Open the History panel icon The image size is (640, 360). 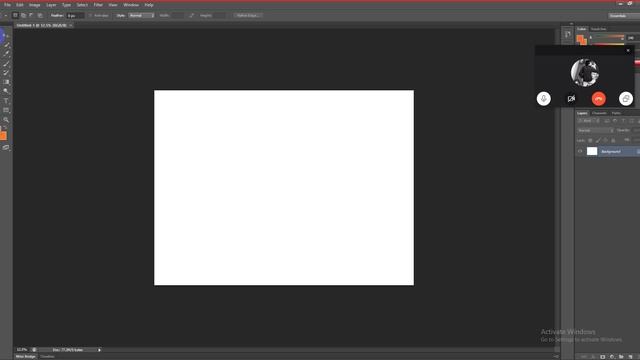pos(568,34)
